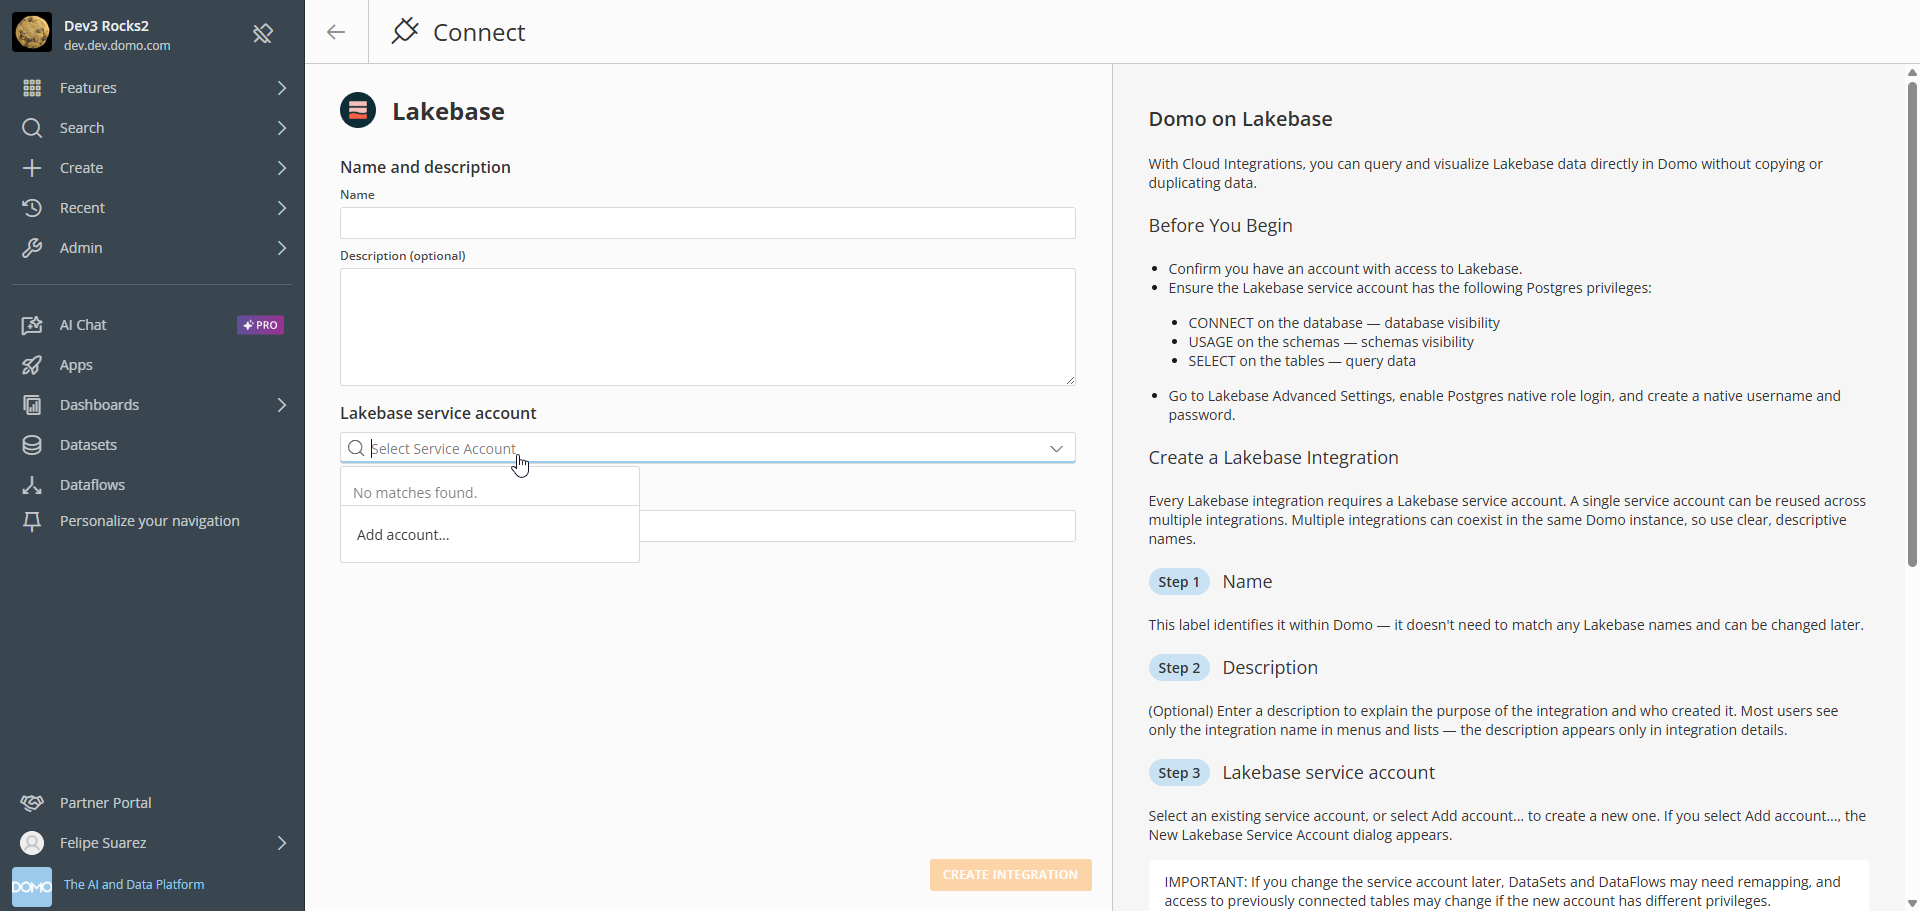Toggle the service account dropdown arrow
This screenshot has height=911, width=1920.
[1056, 448]
